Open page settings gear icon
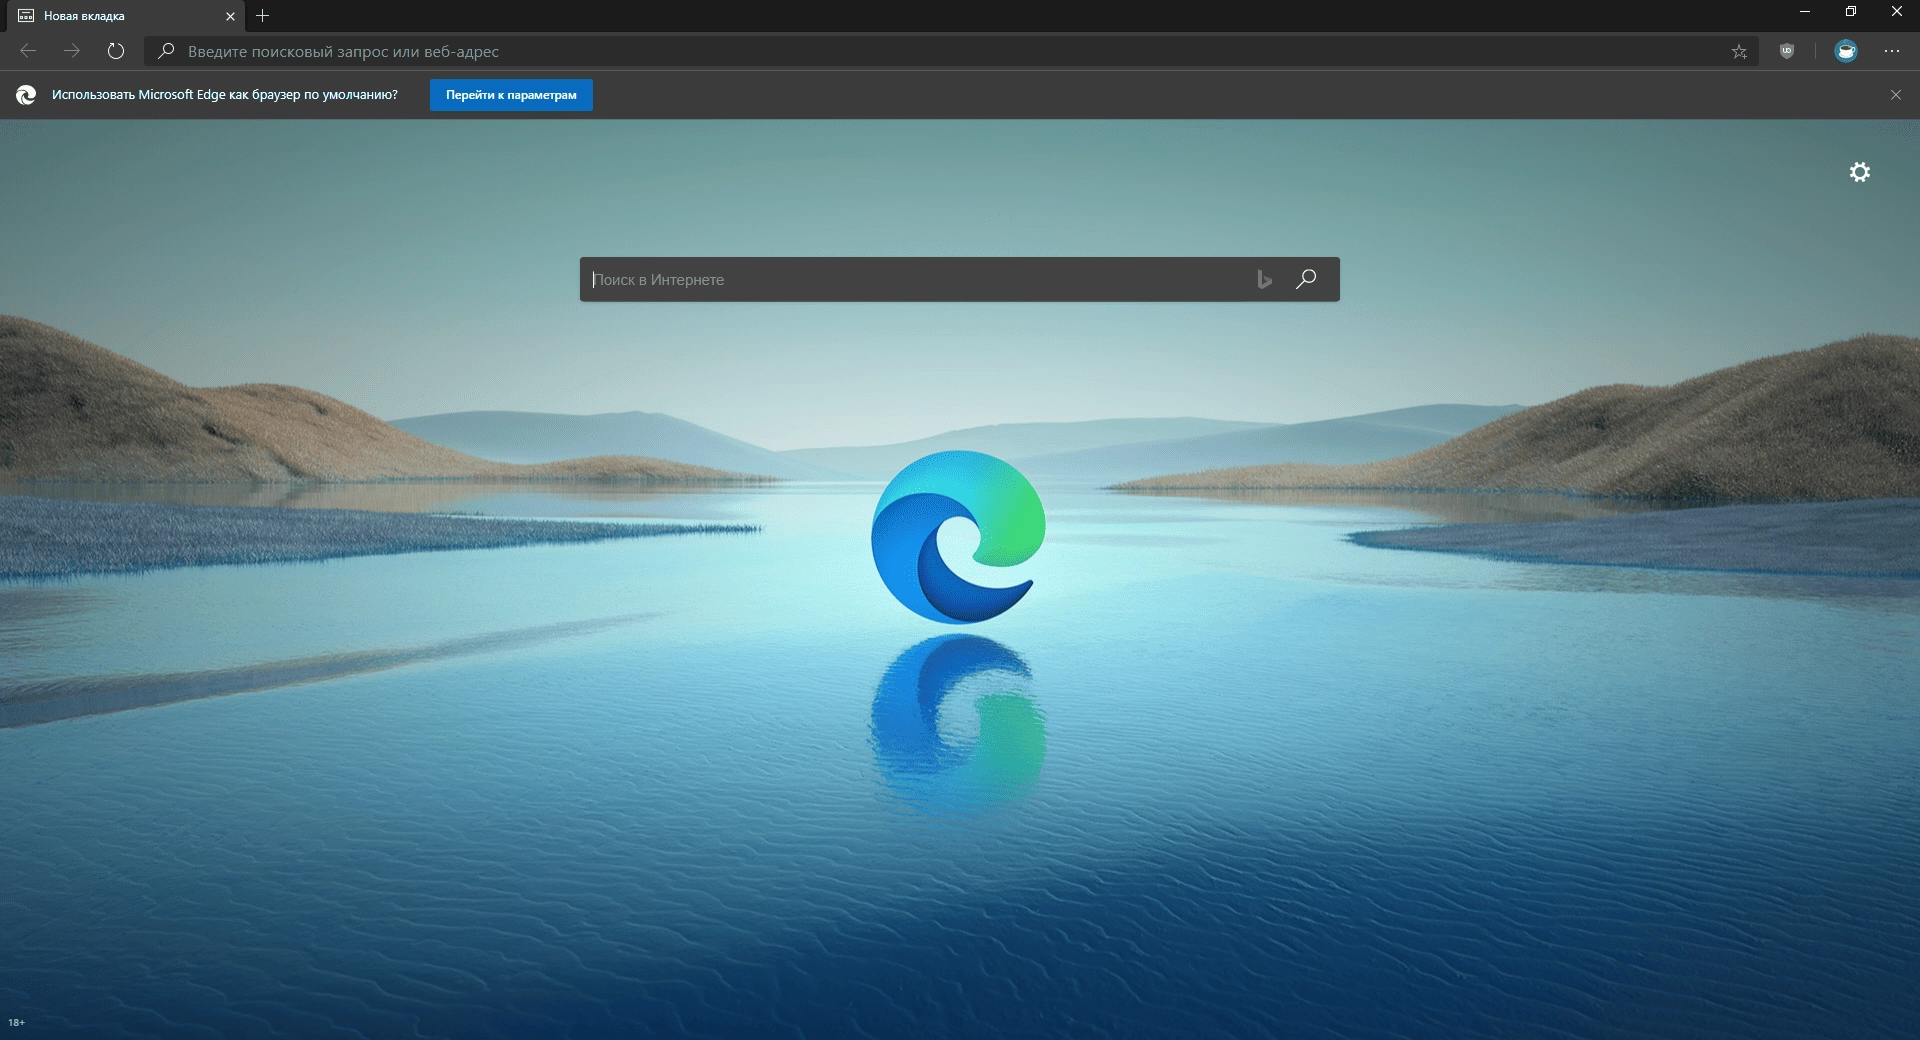Viewport: 1920px width, 1040px height. (x=1860, y=172)
